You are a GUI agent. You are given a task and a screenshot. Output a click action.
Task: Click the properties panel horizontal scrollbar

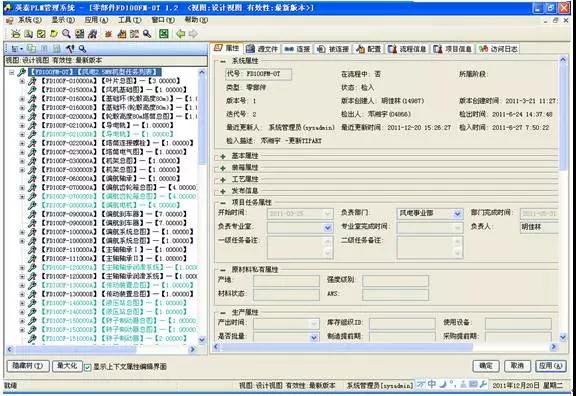(x=385, y=347)
